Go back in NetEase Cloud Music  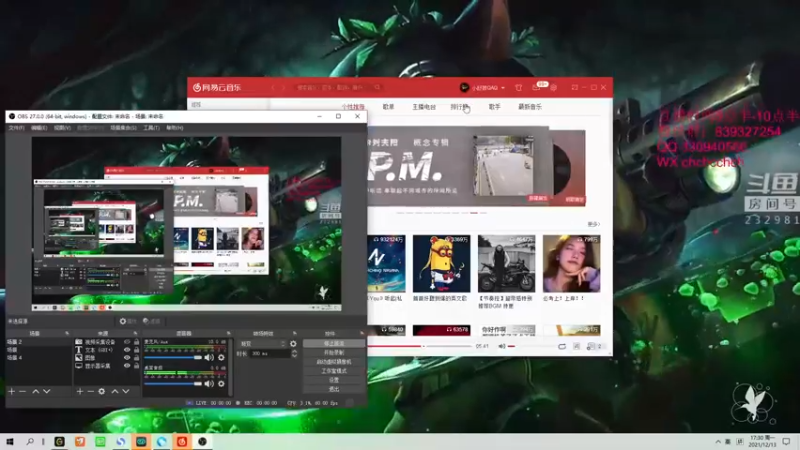(x=273, y=88)
